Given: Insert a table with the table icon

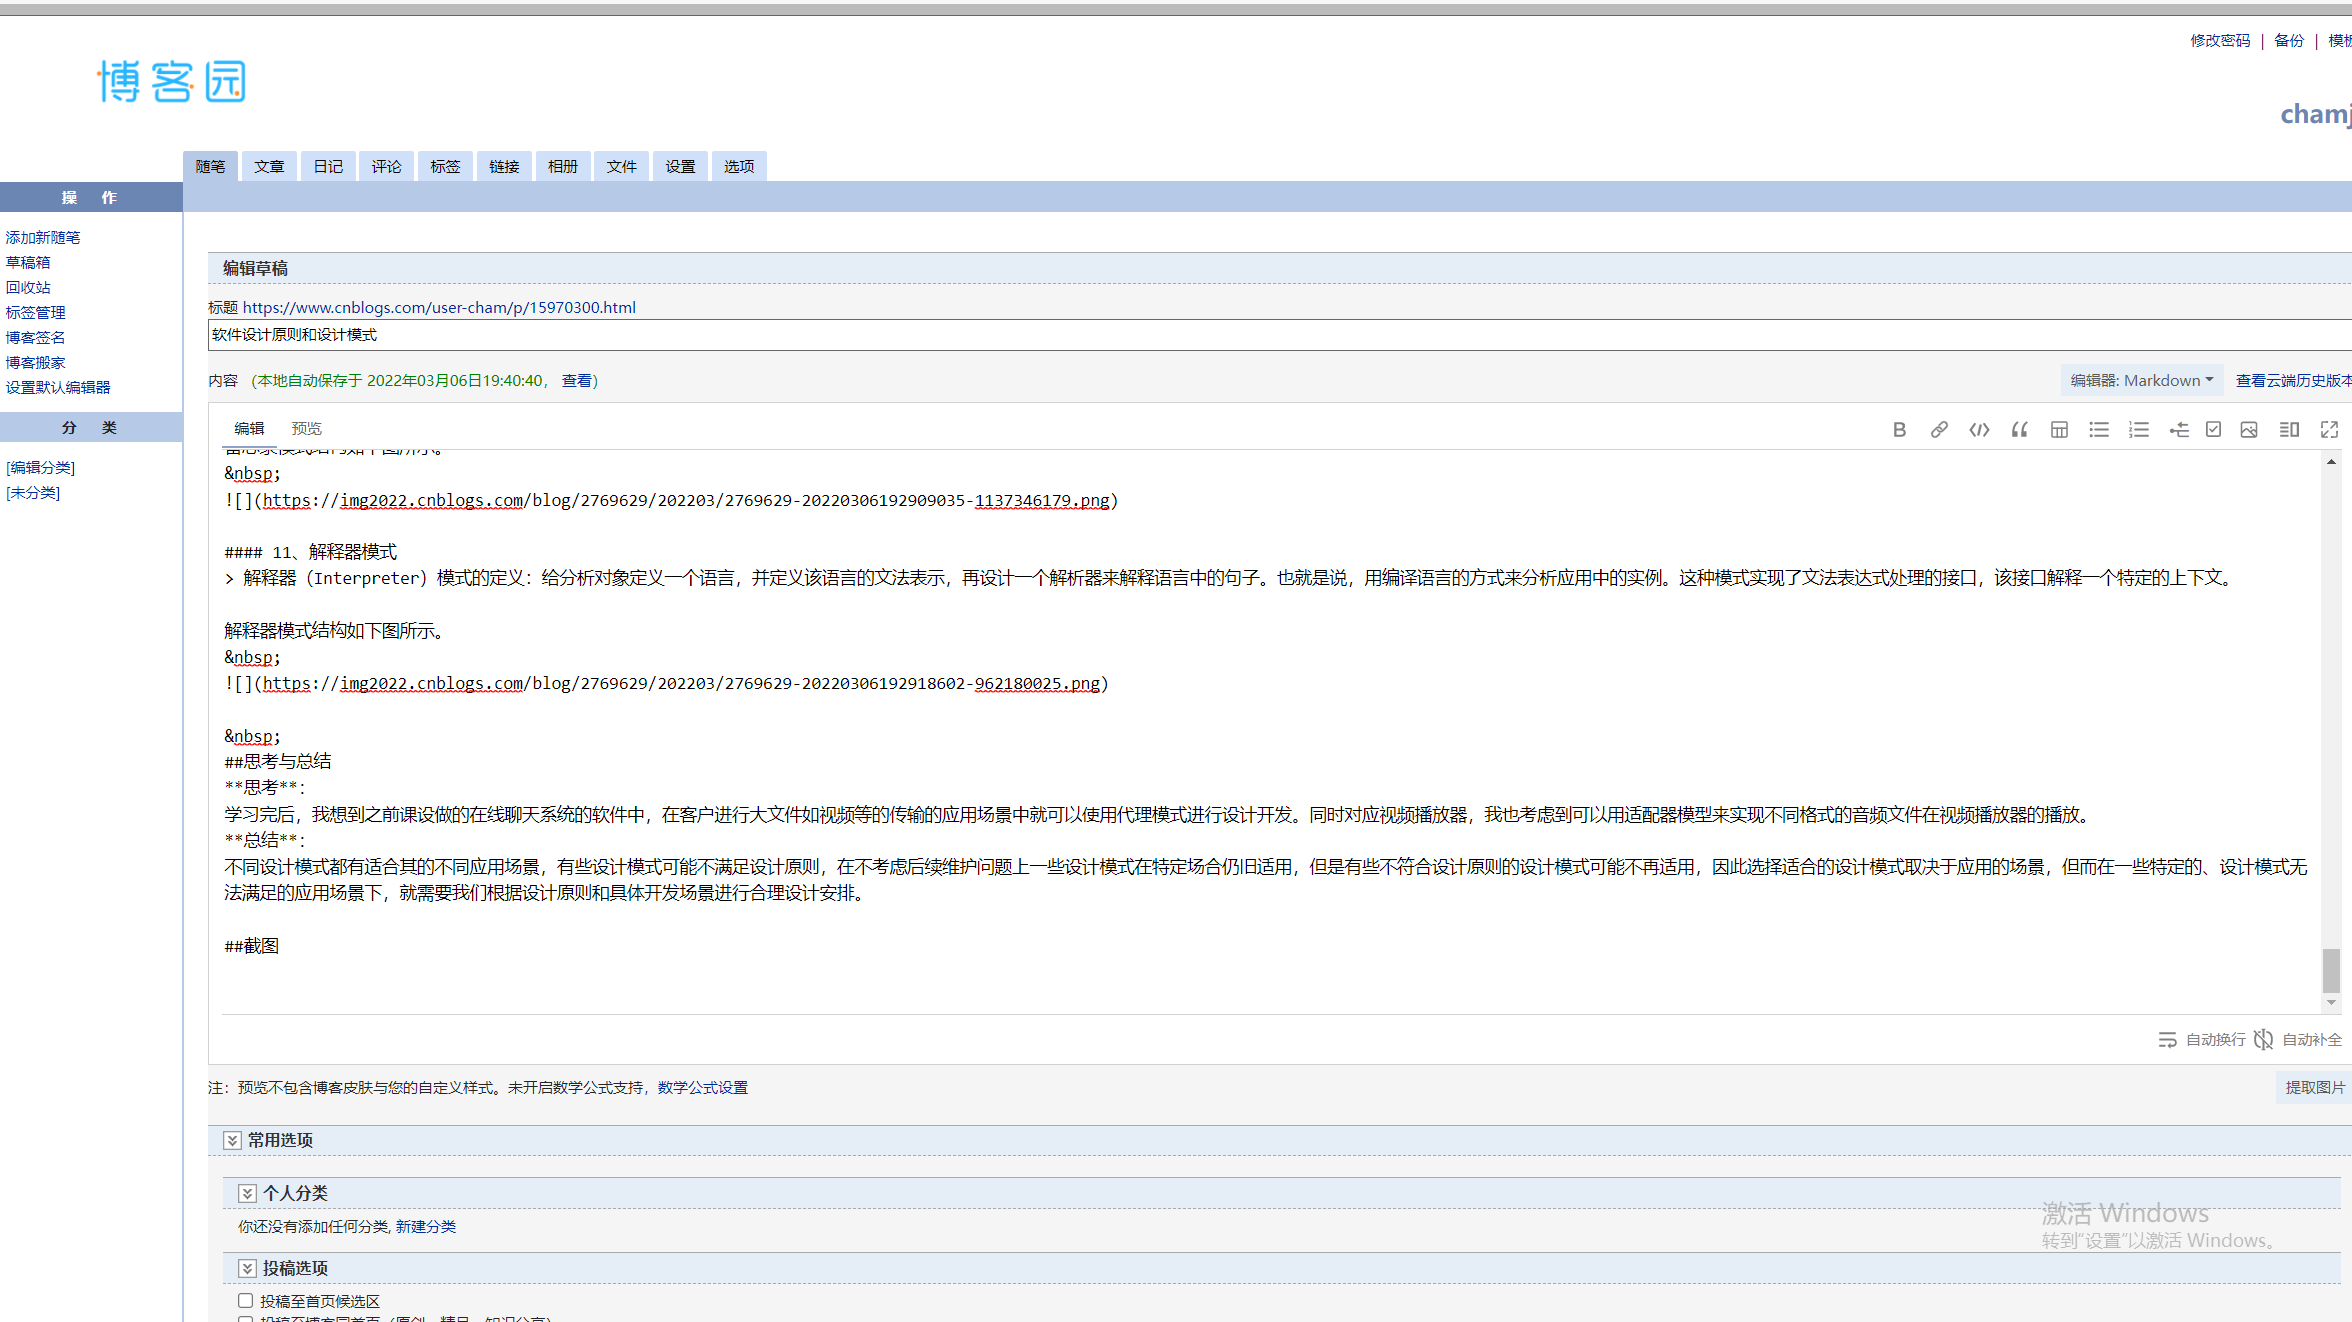Looking at the screenshot, I should click(2059, 430).
